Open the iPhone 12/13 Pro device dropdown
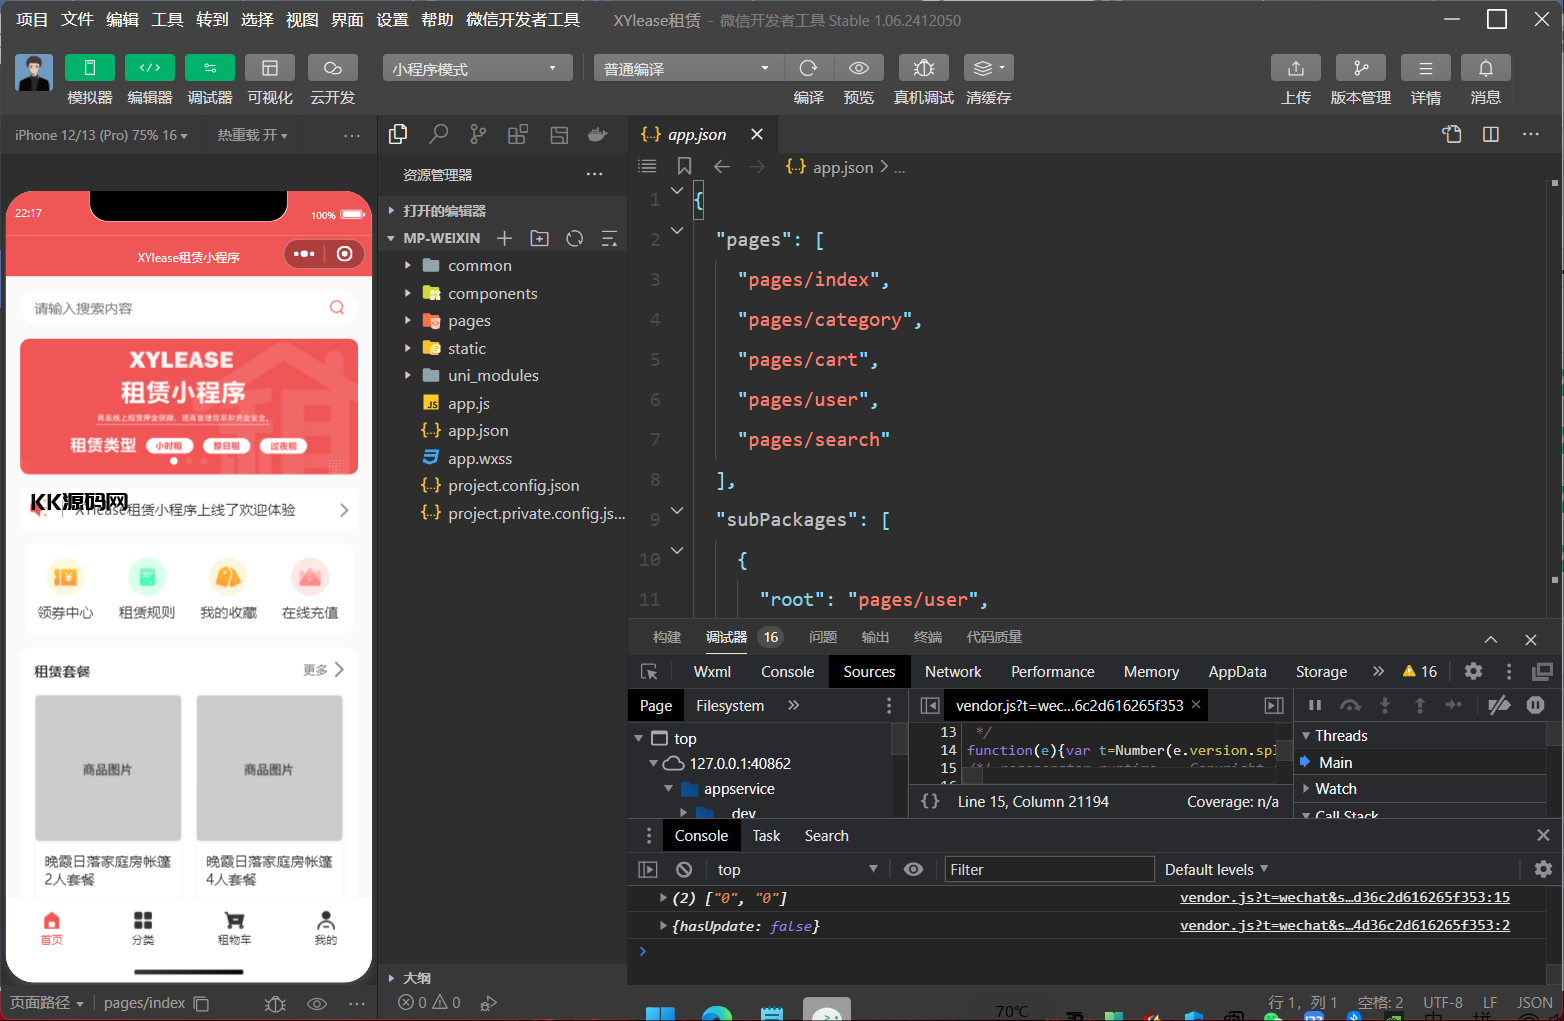The image size is (1564, 1021). pos(101,135)
